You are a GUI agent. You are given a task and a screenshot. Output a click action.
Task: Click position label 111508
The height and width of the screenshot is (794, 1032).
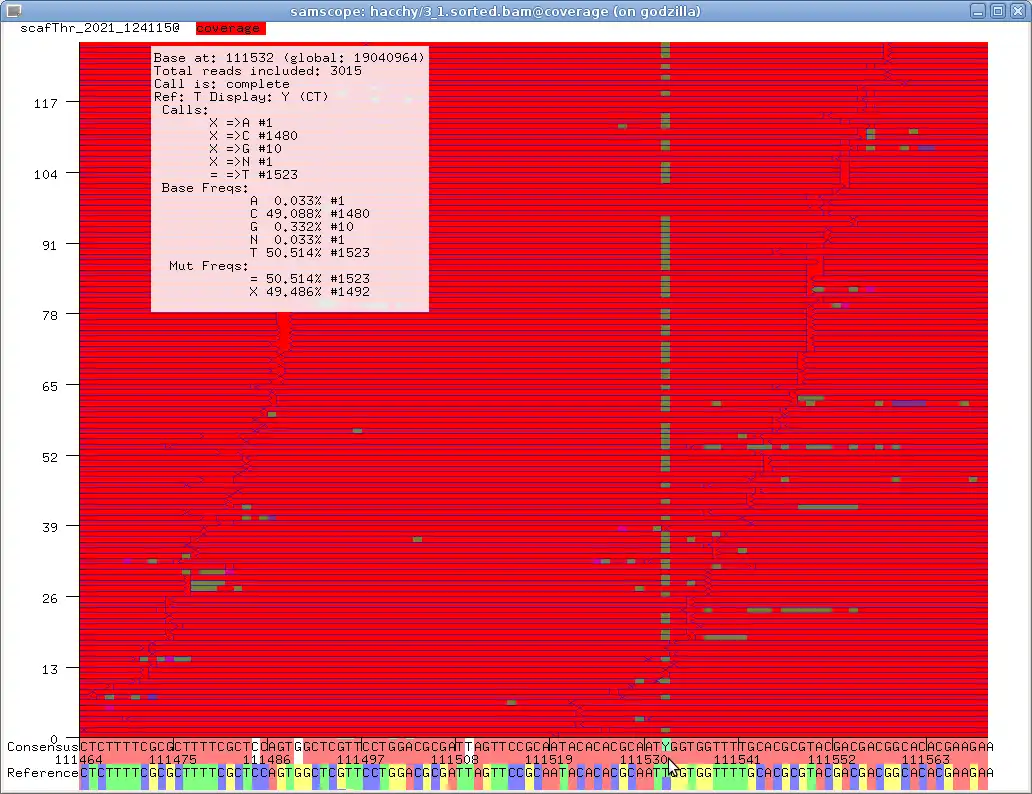pos(455,759)
